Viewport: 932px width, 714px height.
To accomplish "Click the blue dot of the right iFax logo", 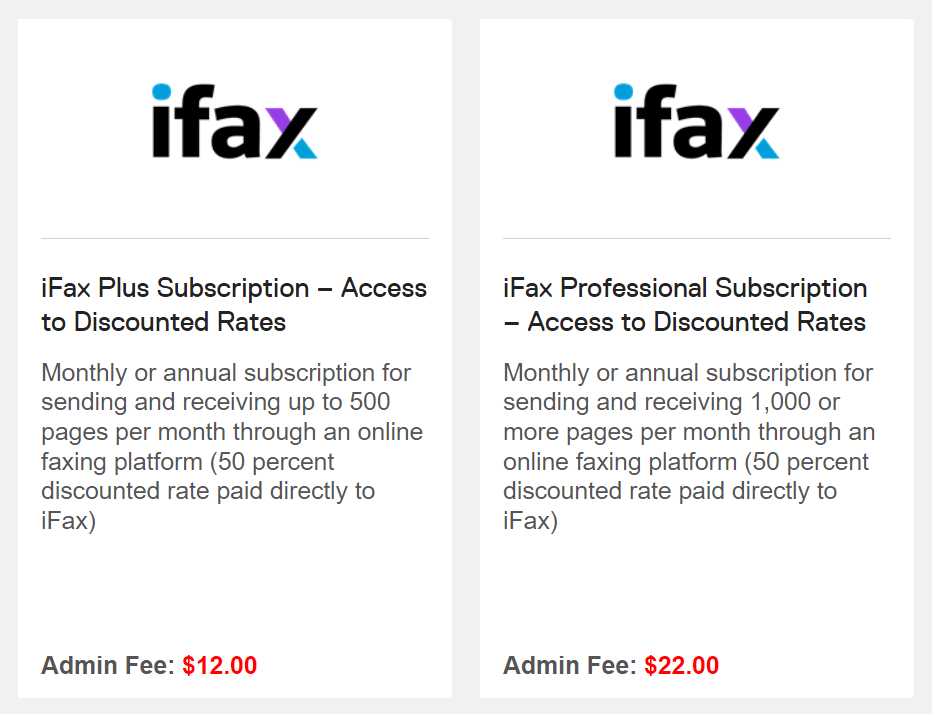I will [x=624, y=92].
